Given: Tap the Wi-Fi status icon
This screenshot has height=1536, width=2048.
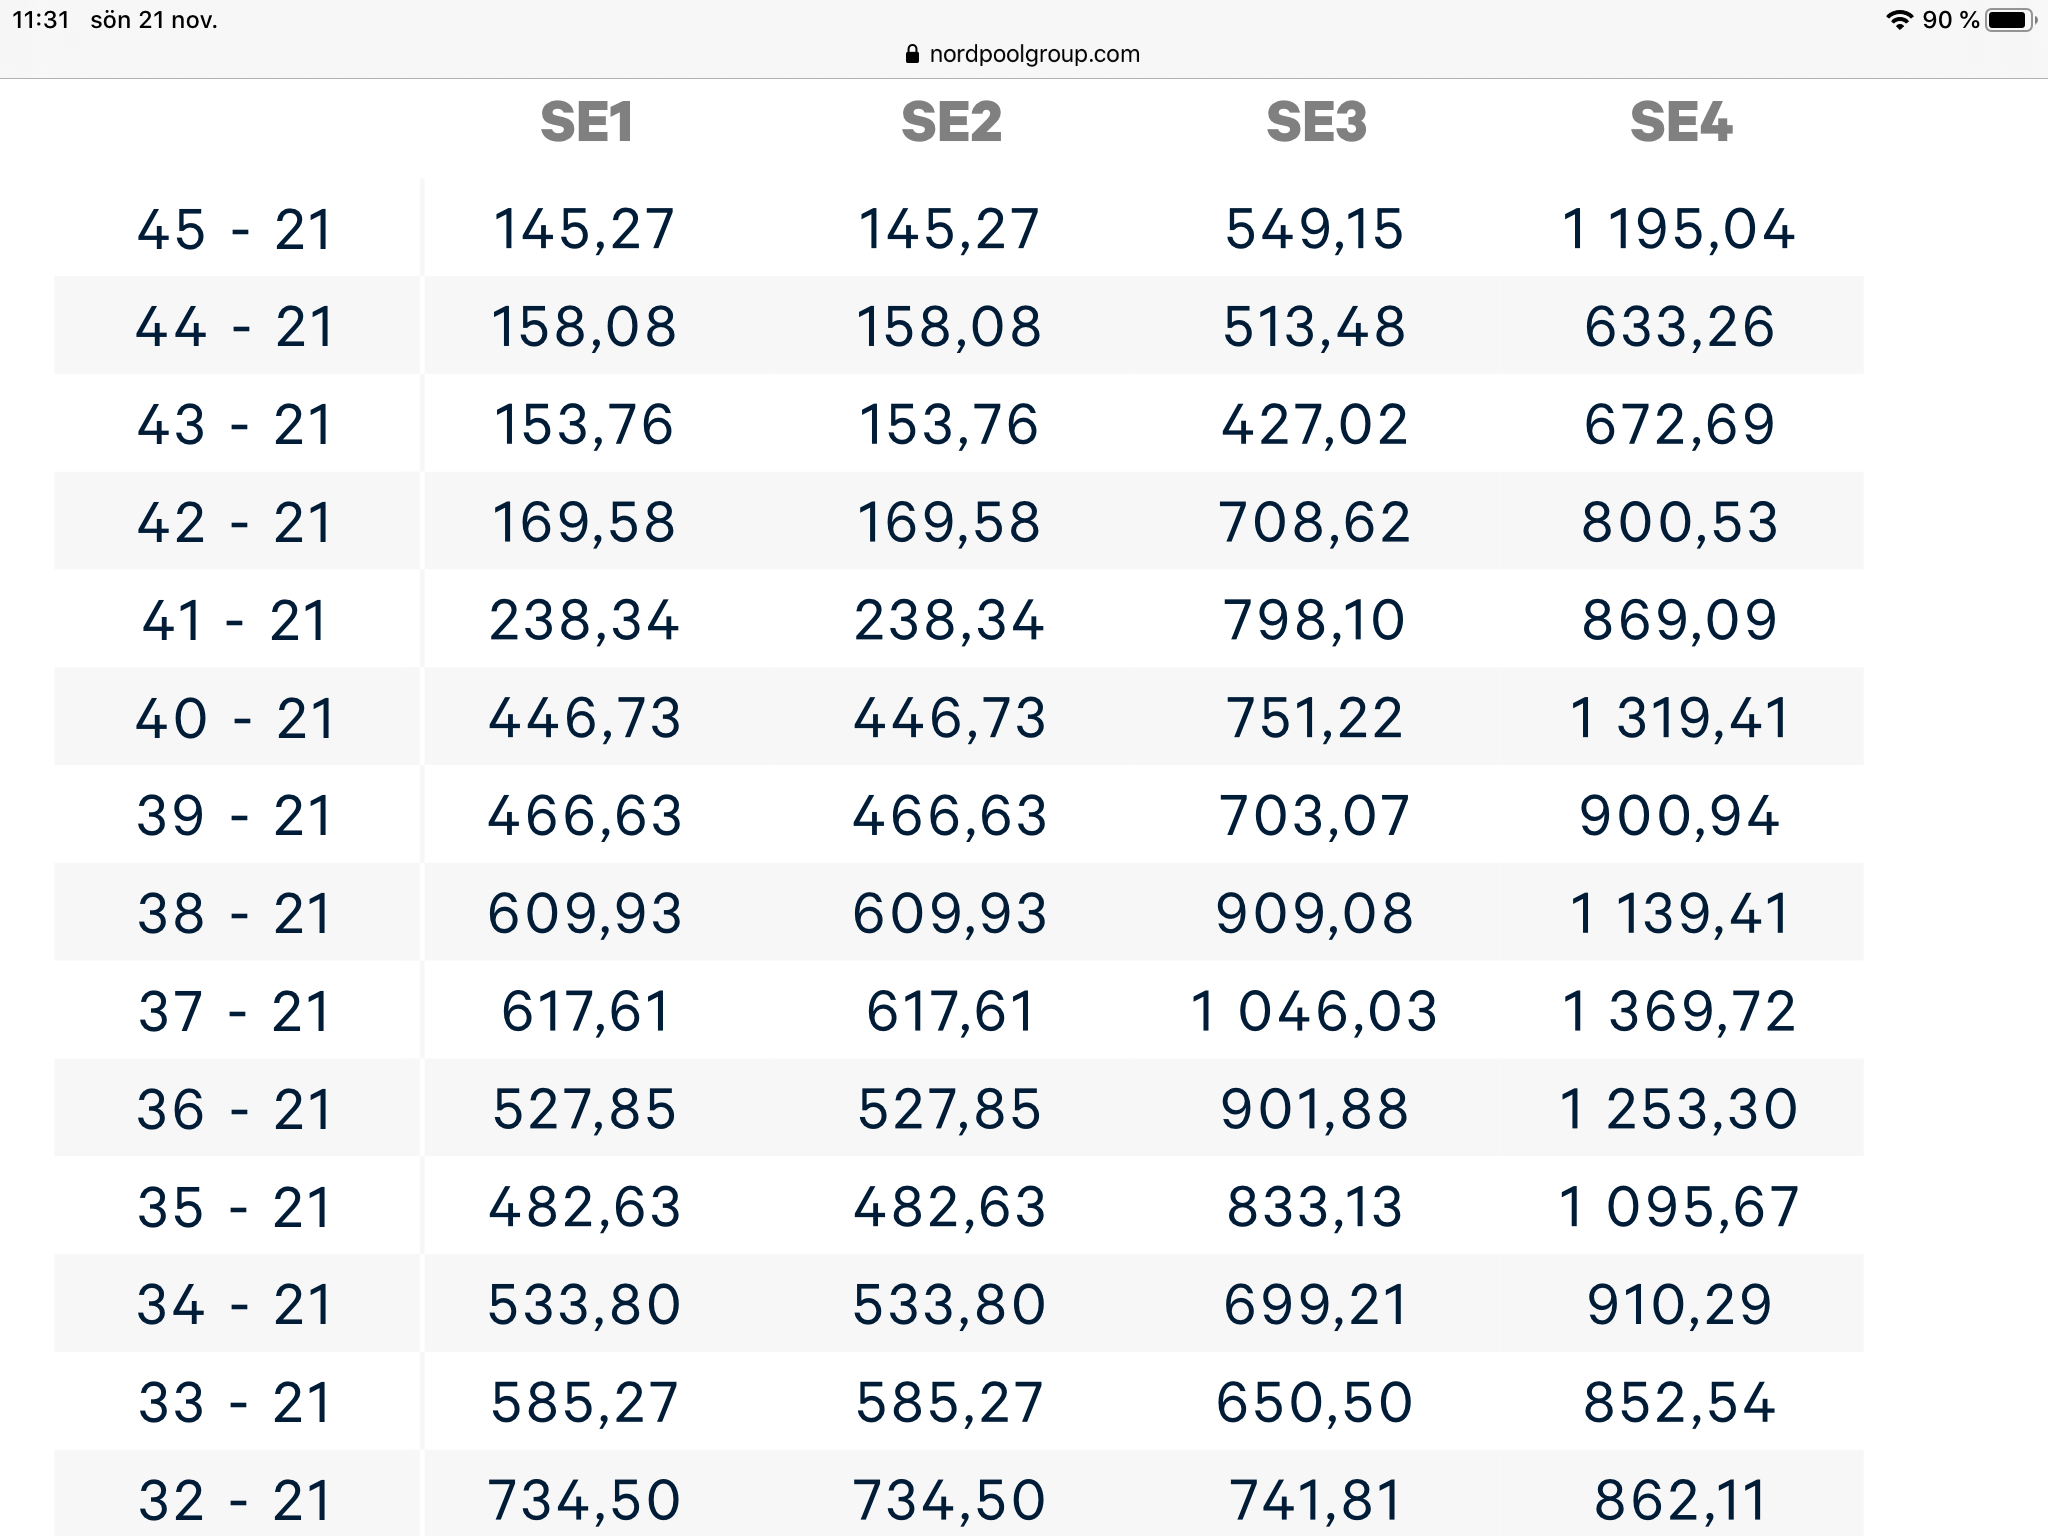Looking at the screenshot, I should [1899, 20].
